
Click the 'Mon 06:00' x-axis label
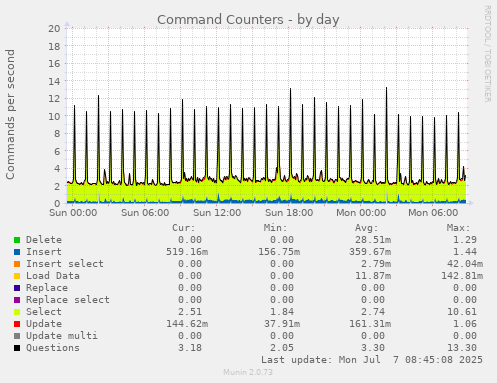433,213
